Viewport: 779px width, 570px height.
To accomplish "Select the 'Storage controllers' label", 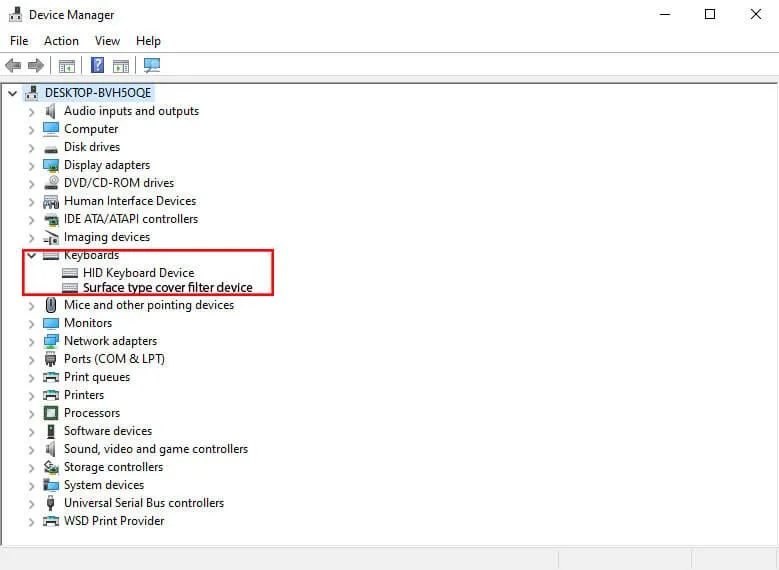I will (x=113, y=467).
